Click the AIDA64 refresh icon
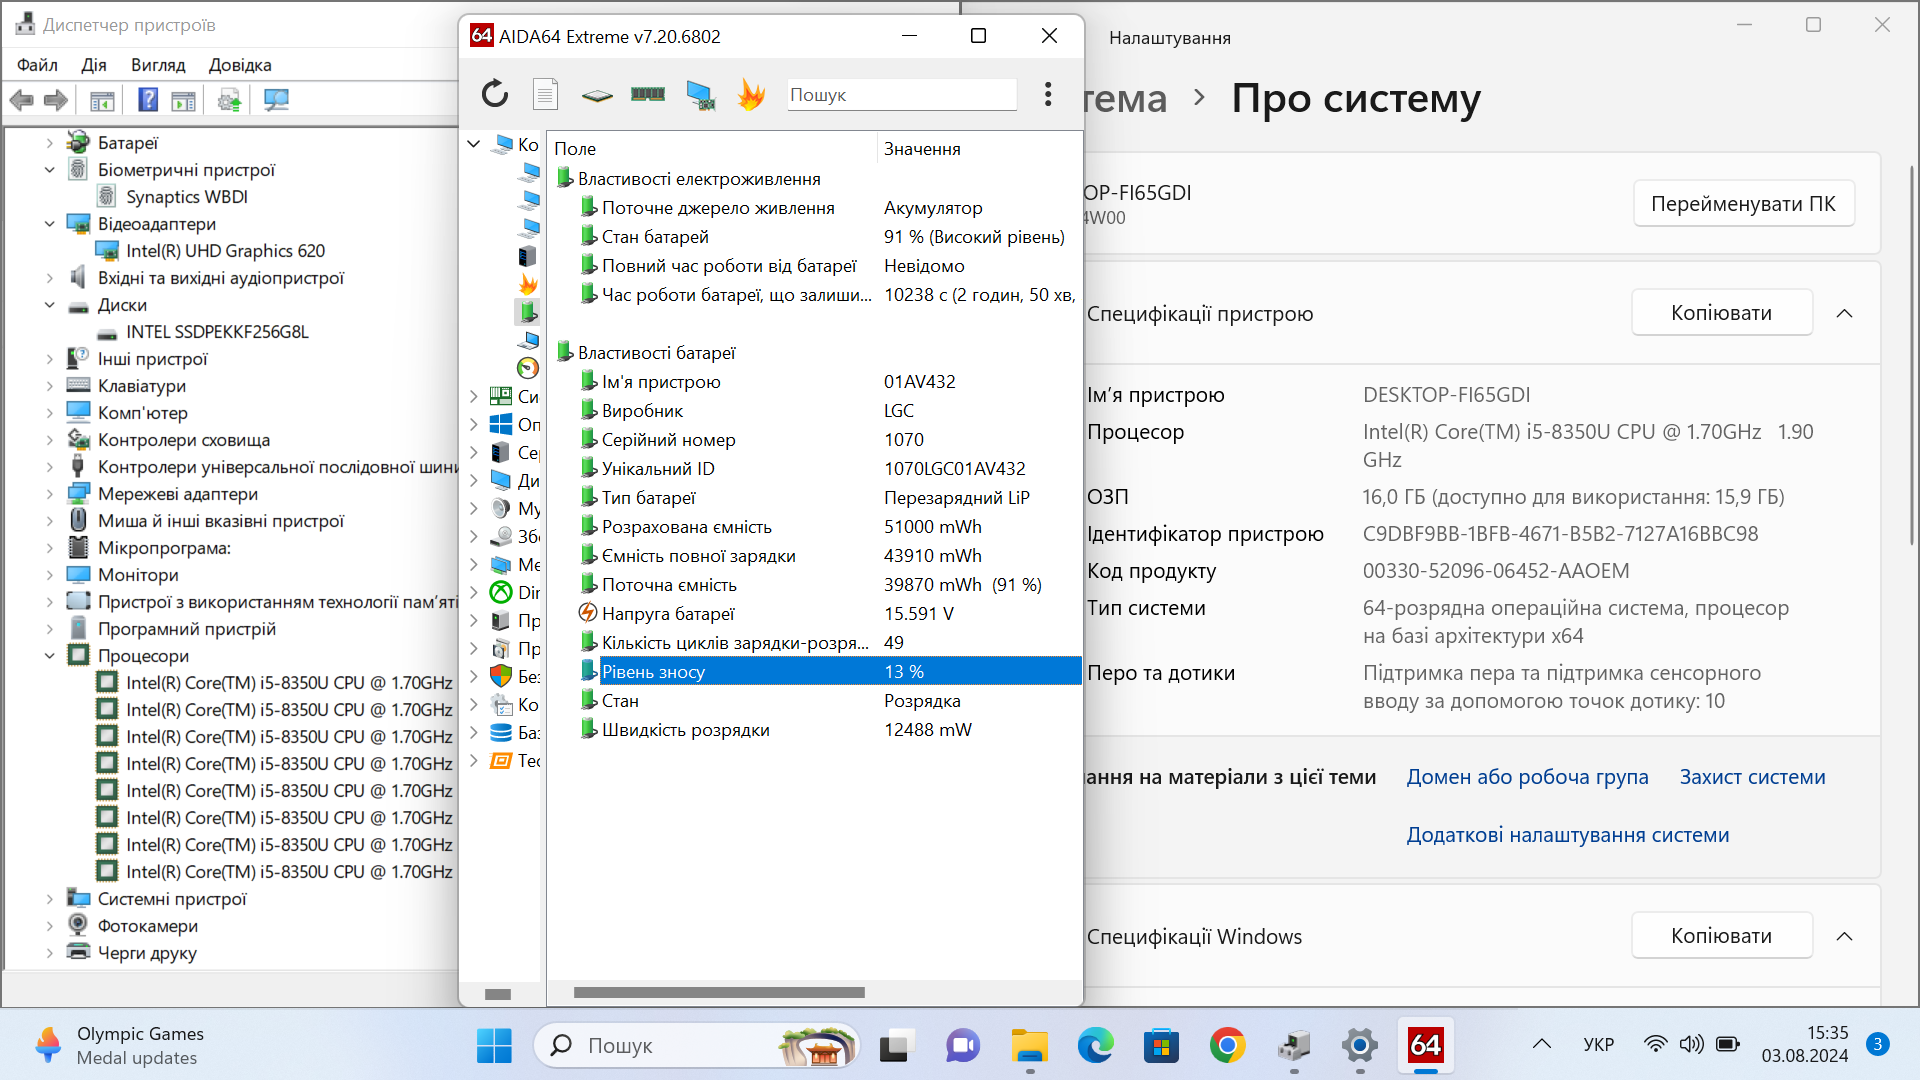This screenshot has width=1920, height=1080. point(495,94)
